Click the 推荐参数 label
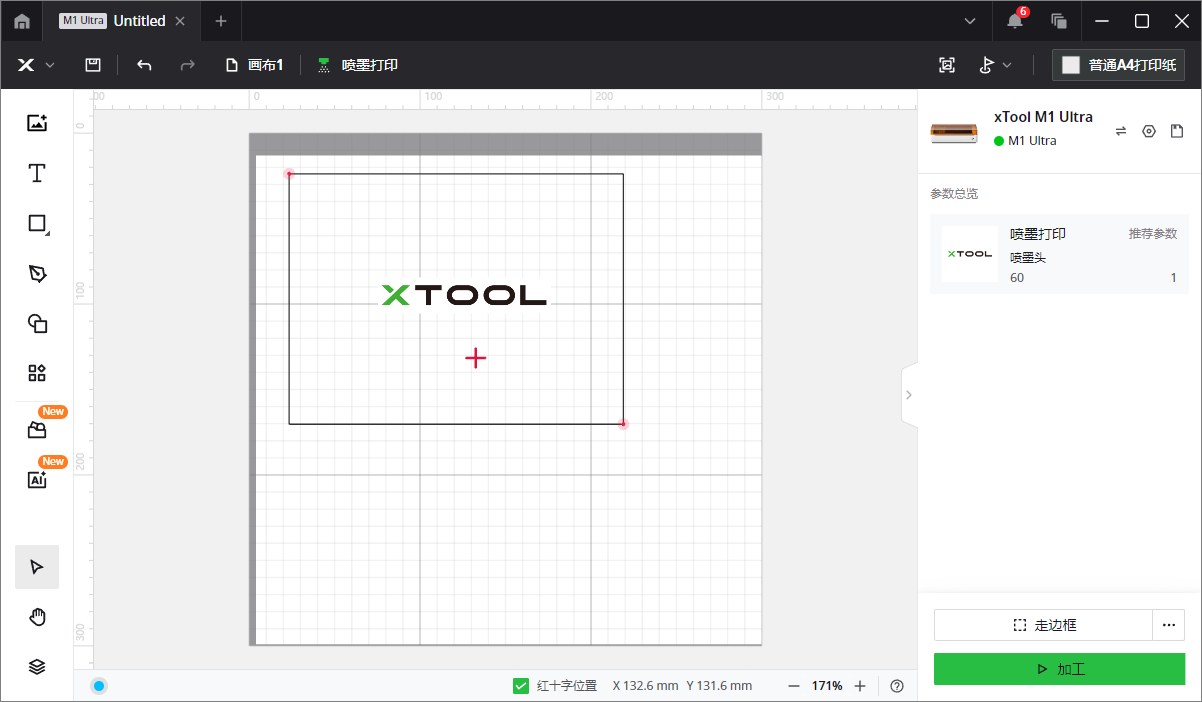This screenshot has width=1202, height=702. 1153,234
